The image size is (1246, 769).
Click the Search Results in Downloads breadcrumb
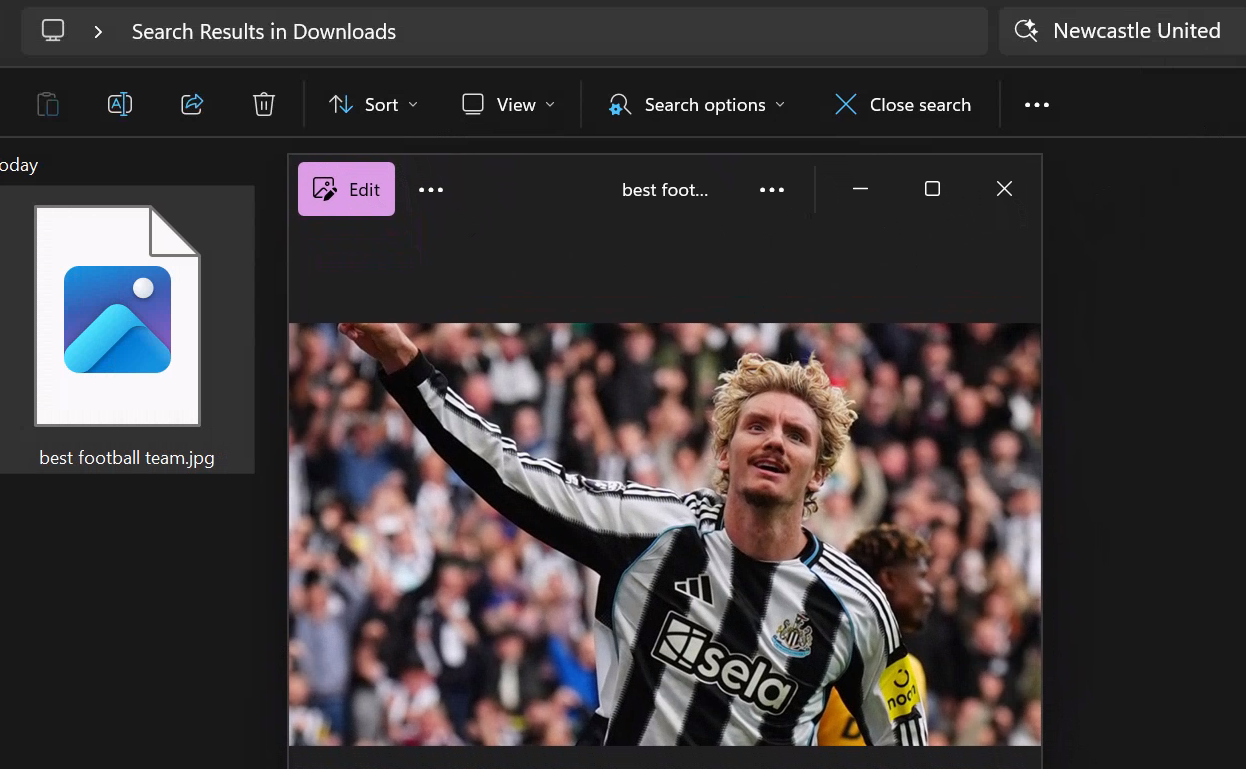(264, 32)
